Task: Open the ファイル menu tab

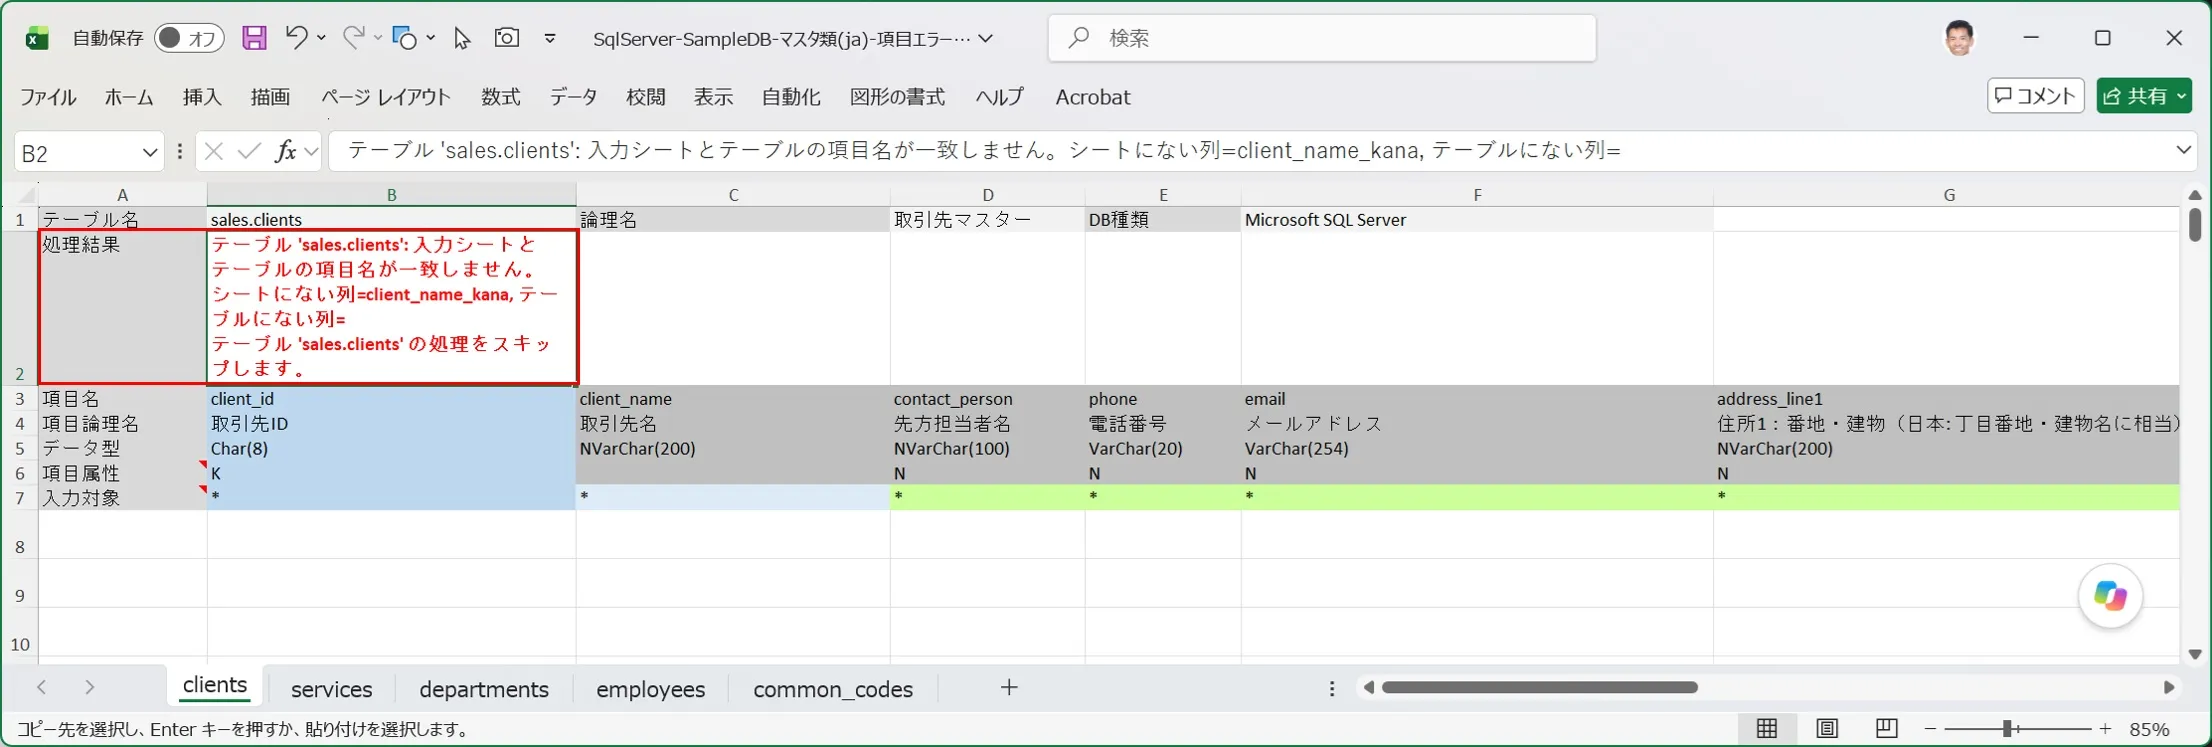Action: click(48, 97)
